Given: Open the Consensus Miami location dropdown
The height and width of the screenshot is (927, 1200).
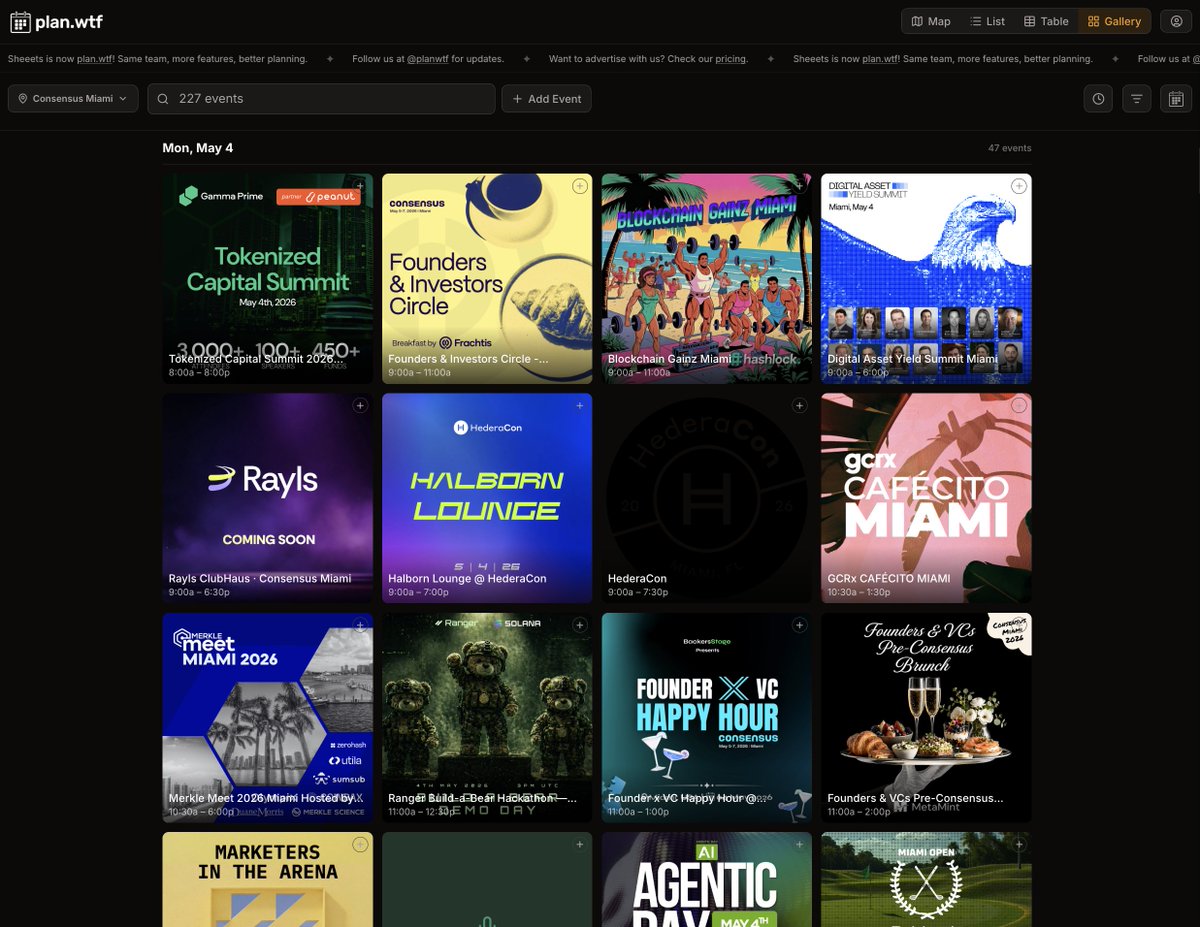Looking at the screenshot, I should (x=73, y=99).
